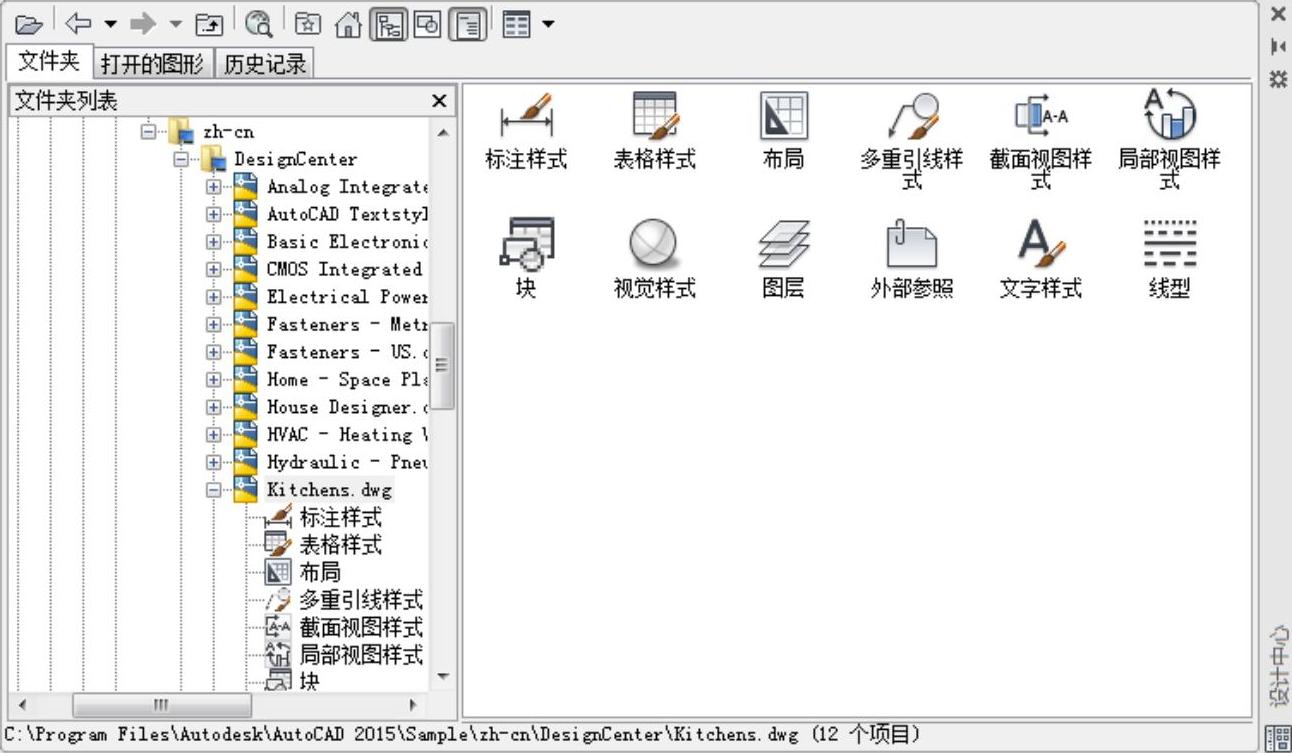
Task: Toggle the preview pane button
Action: click(x=427, y=24)
